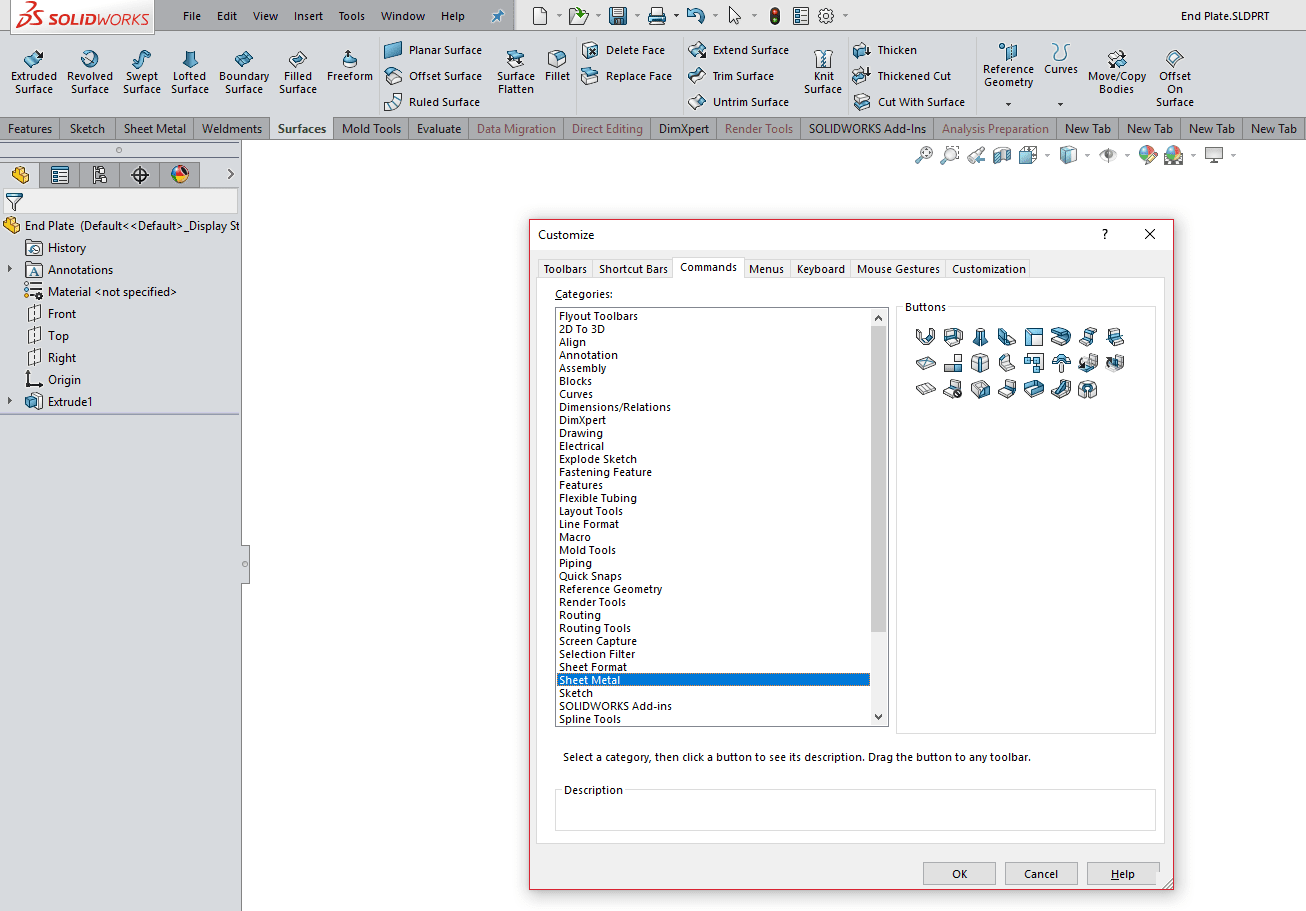Apply the Fillet tool in ribbon
The width and height of the screenshot is (1306, 911).
(x=558, y=66)
